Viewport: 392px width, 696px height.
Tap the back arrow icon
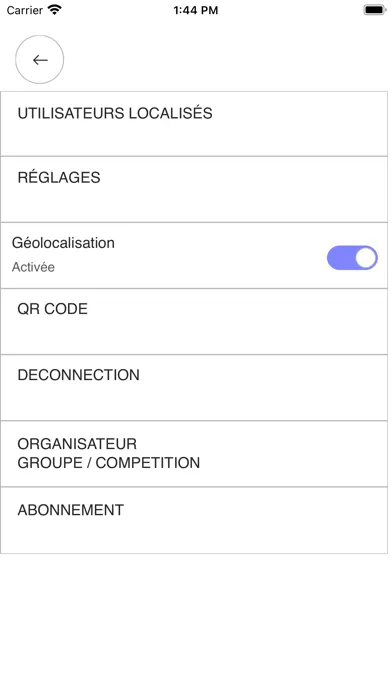coord(40,60)
